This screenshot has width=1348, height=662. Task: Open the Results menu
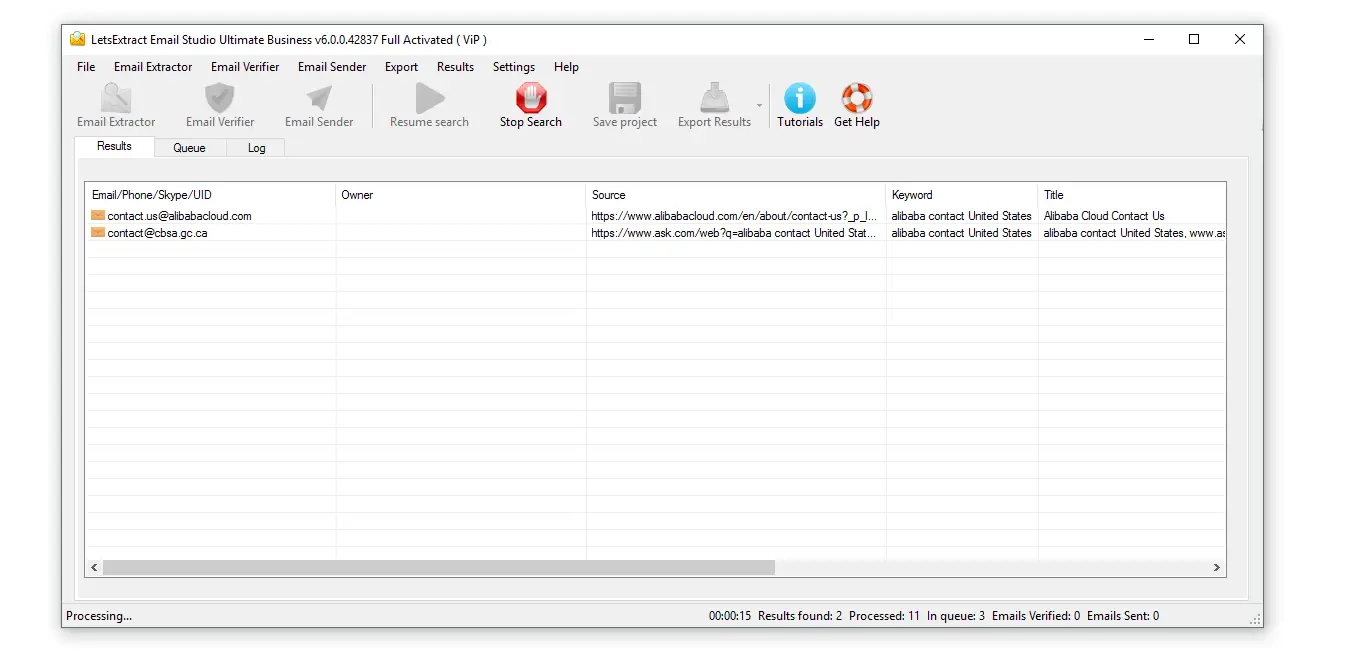tap(455, 67)
